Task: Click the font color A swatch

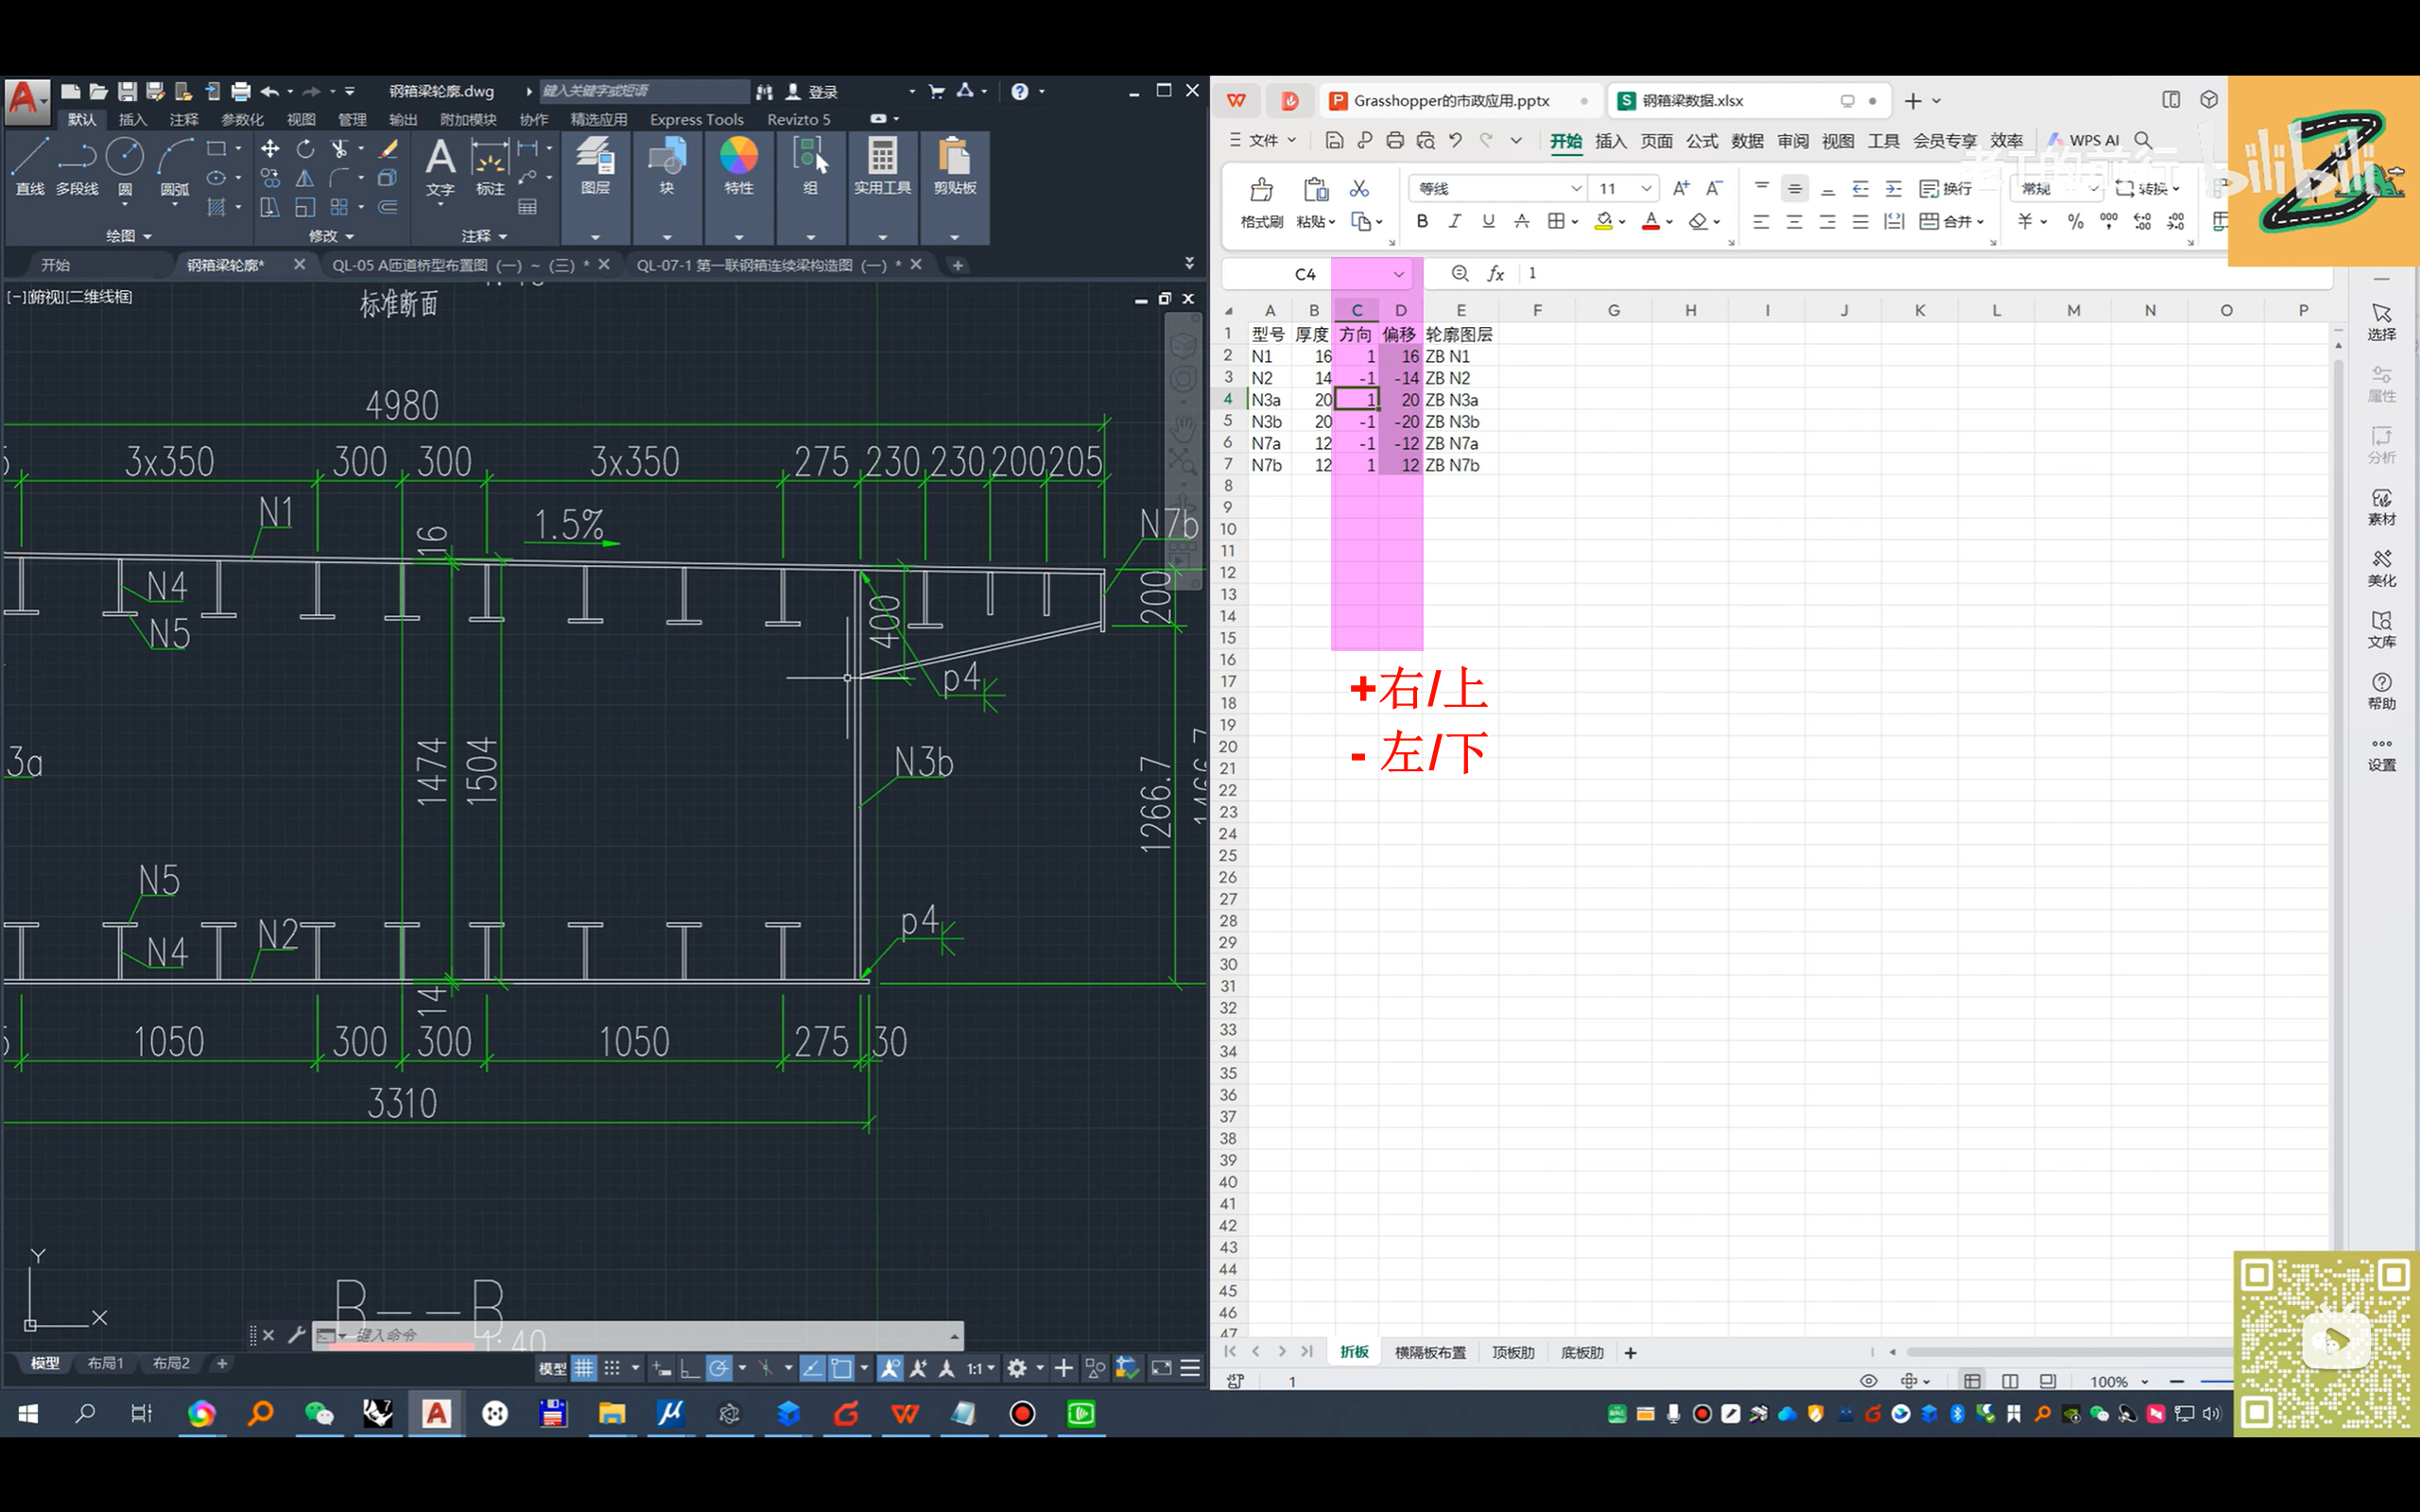Action: (x=1650, y=221)
